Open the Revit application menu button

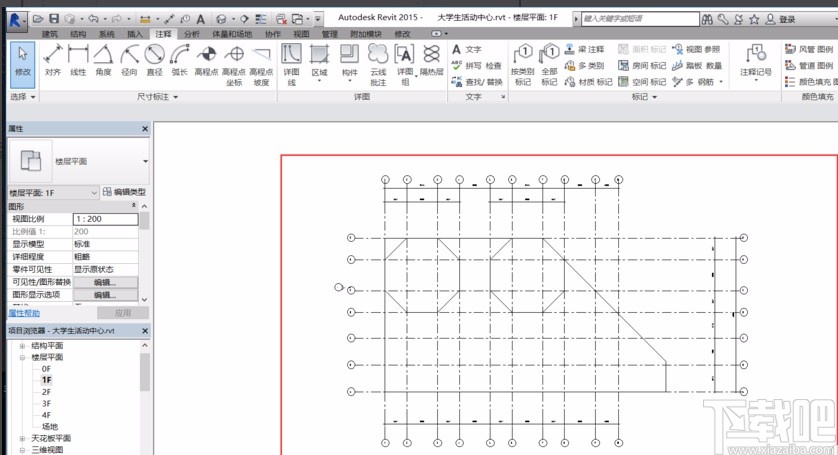point(16,20)
